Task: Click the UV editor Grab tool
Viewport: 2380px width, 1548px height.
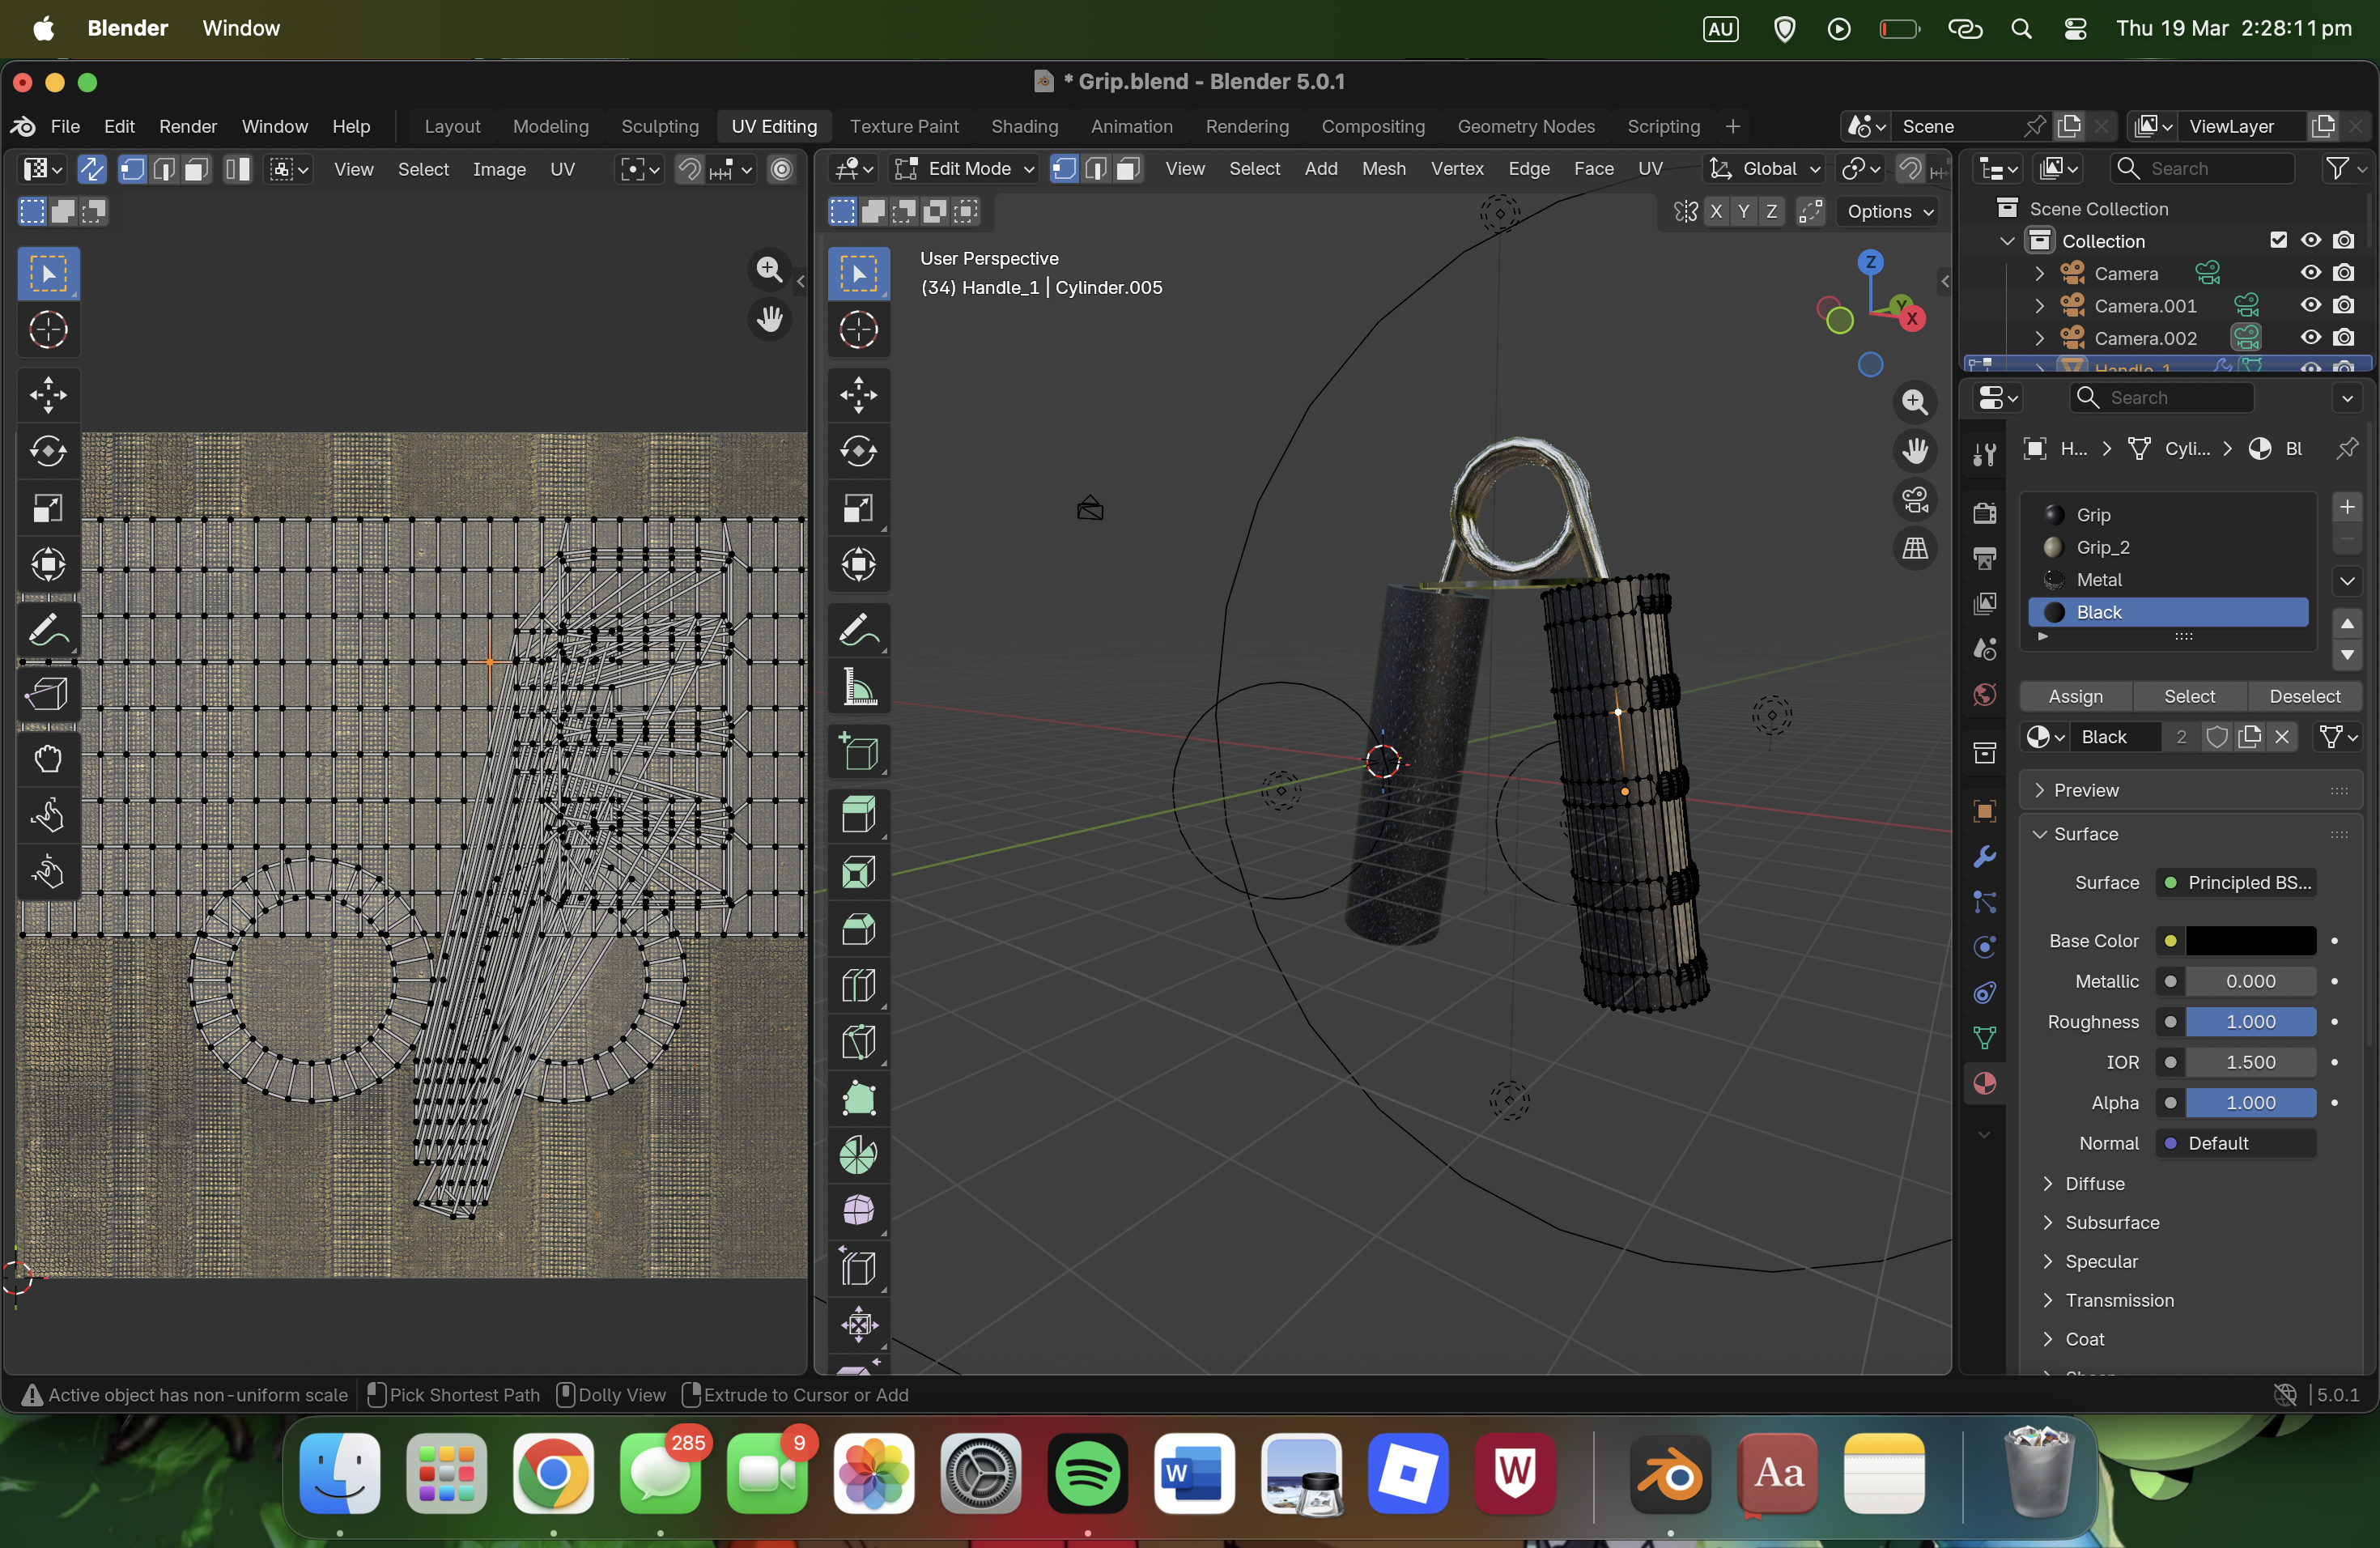Action: click(x=47, y=759)
